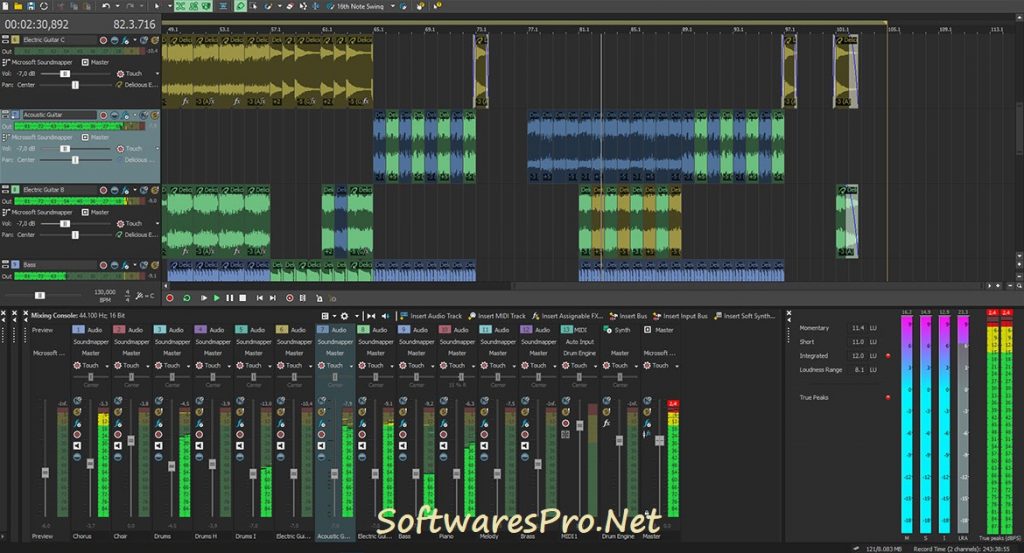The image size is (1024, 553).
Task: Open Touch automation dropdown on channel 1 Audio
Action: point(107,366)
